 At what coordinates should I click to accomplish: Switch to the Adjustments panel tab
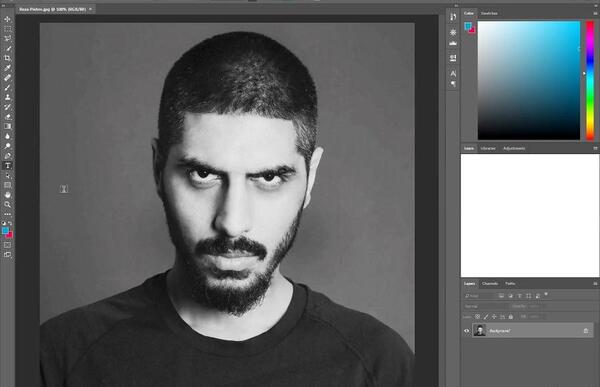point(514,149)
